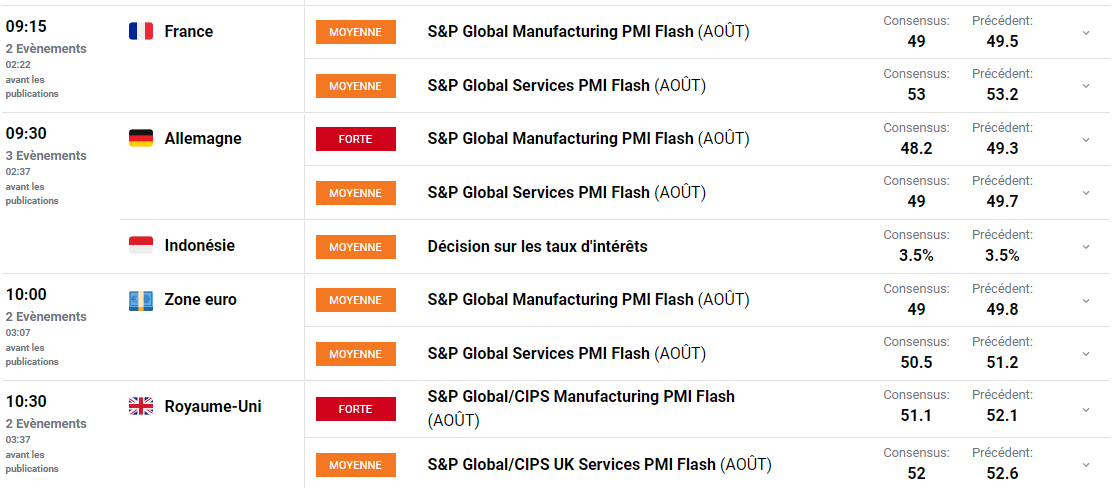
Task: Expand France Services PMI Flash details
Action: point(1086,86)
